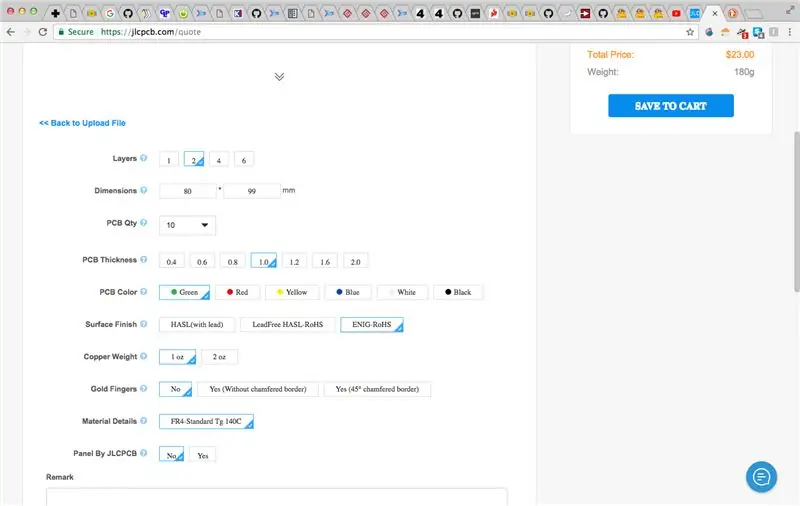Pick White PCB color
Image resolution: width=800 pixels, height=506 pixels.
[402, 292]
